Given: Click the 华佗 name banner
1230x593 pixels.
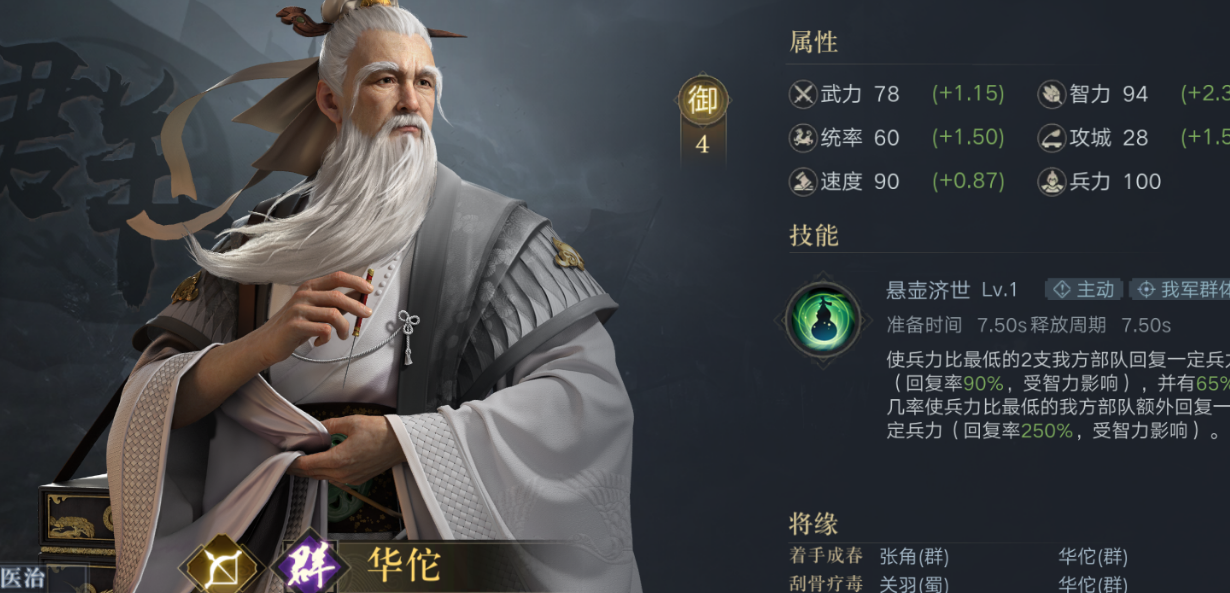Looking at the screenshot, I should click(404, 566).
